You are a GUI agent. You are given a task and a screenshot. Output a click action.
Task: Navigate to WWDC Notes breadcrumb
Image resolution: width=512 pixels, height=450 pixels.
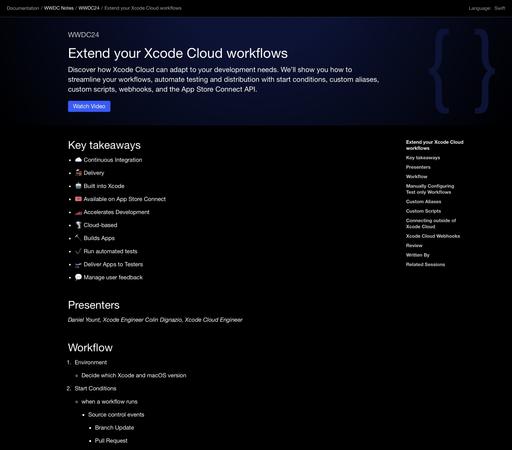coord(59,8)
